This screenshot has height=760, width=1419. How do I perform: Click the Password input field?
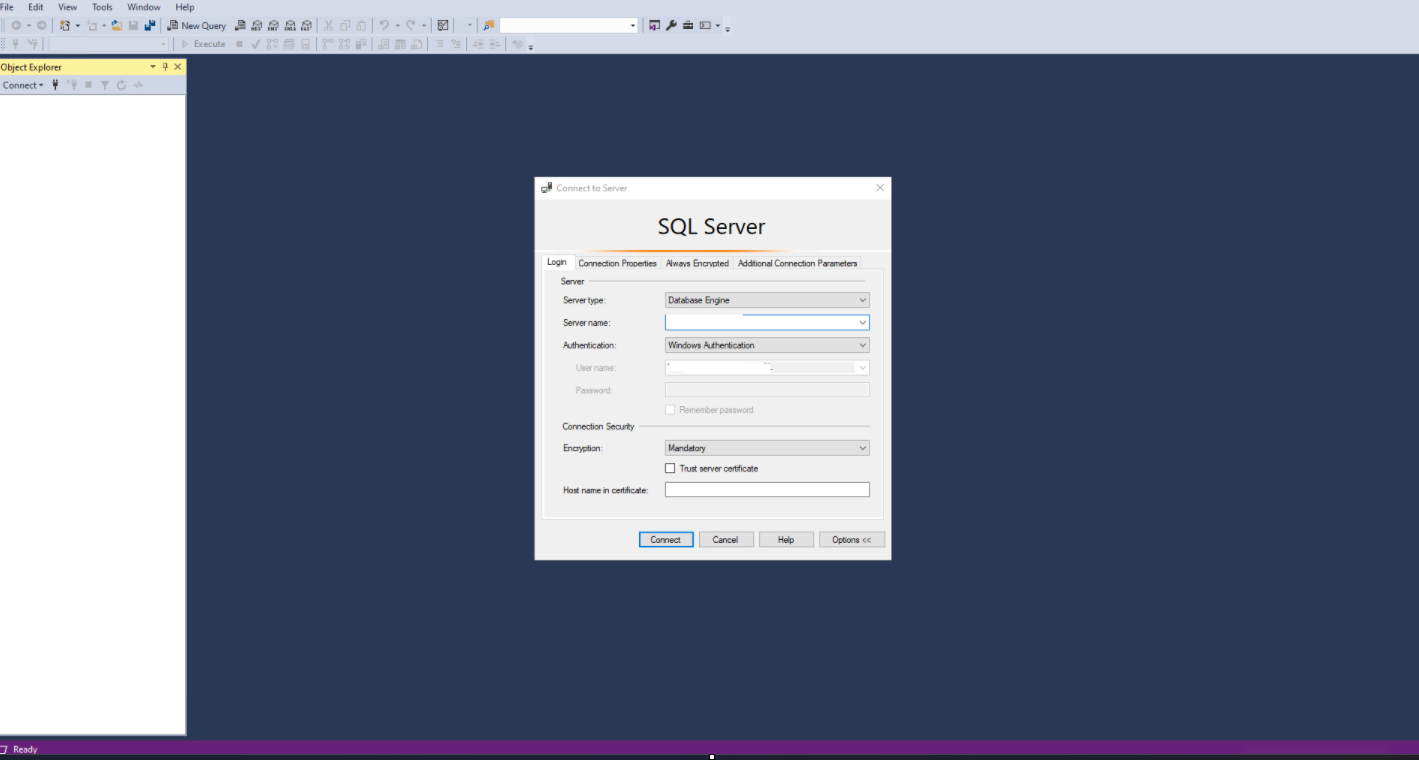coord(767,390)
